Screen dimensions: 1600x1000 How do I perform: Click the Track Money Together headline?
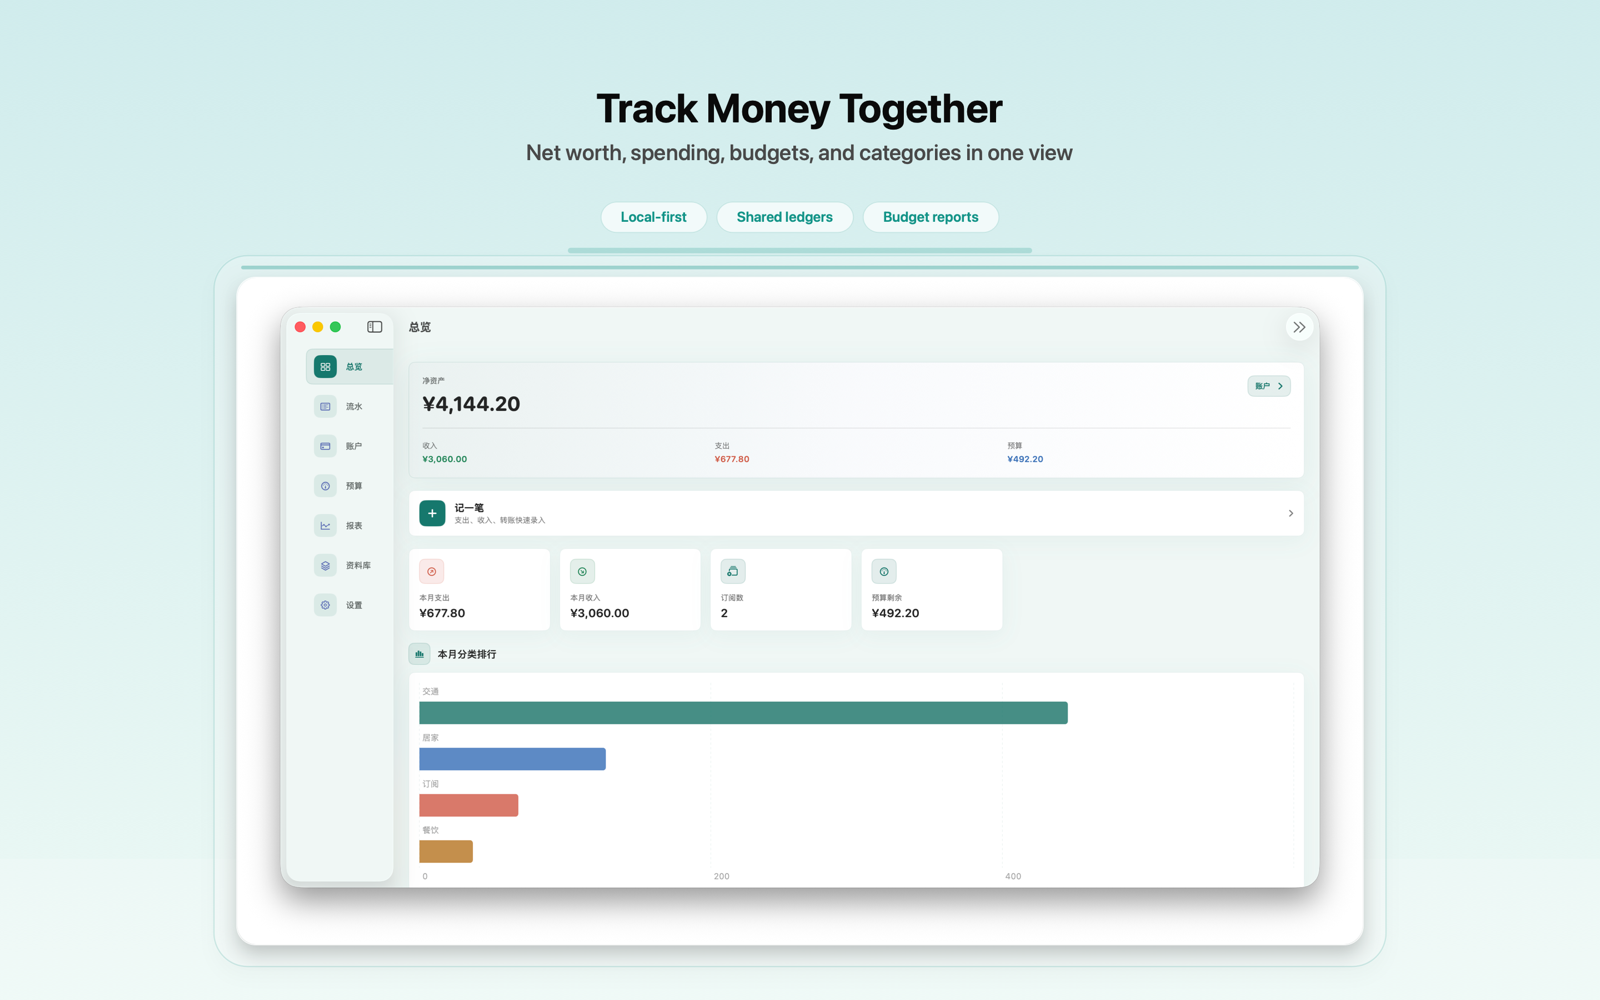(799, 109)
